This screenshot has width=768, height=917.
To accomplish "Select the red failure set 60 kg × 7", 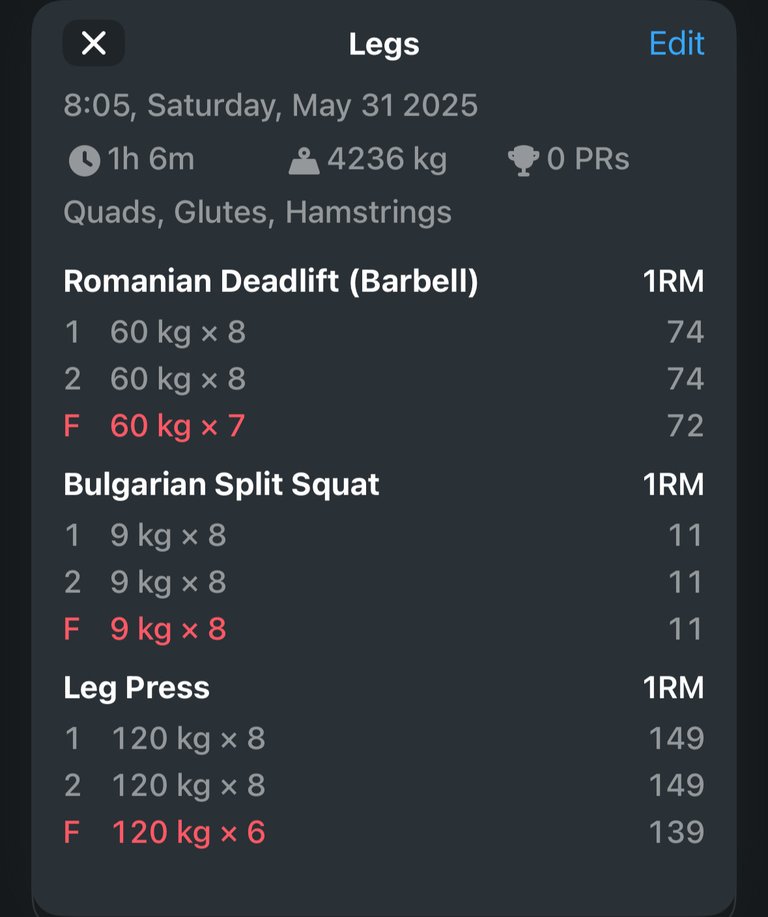I will (384, 425).
